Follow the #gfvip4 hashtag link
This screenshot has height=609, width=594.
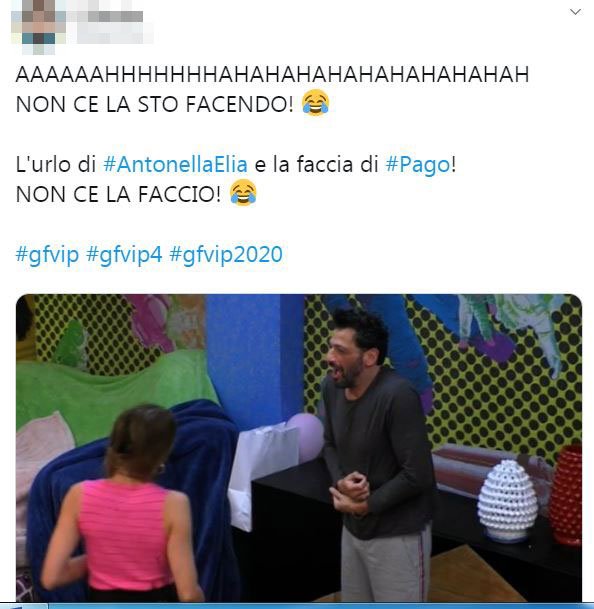pyautogui.click(x=124, y=254)
